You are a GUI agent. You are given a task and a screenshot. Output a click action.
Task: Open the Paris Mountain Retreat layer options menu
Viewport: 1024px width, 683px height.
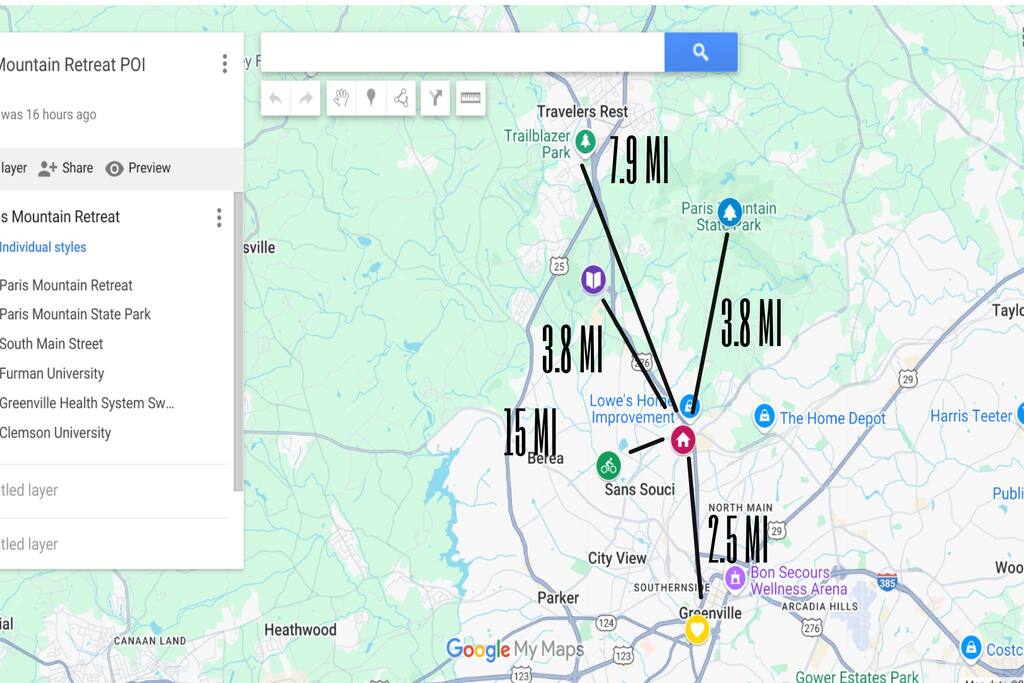coord(218,217)
